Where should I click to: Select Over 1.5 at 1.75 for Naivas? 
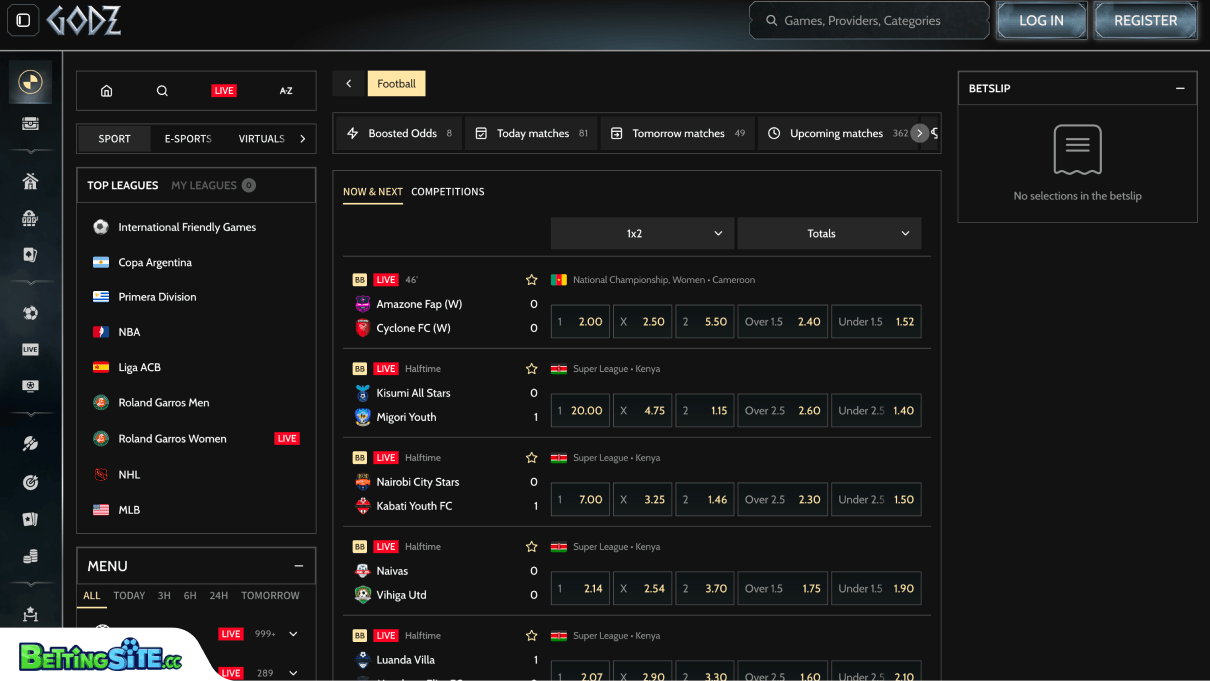(782, 589)
